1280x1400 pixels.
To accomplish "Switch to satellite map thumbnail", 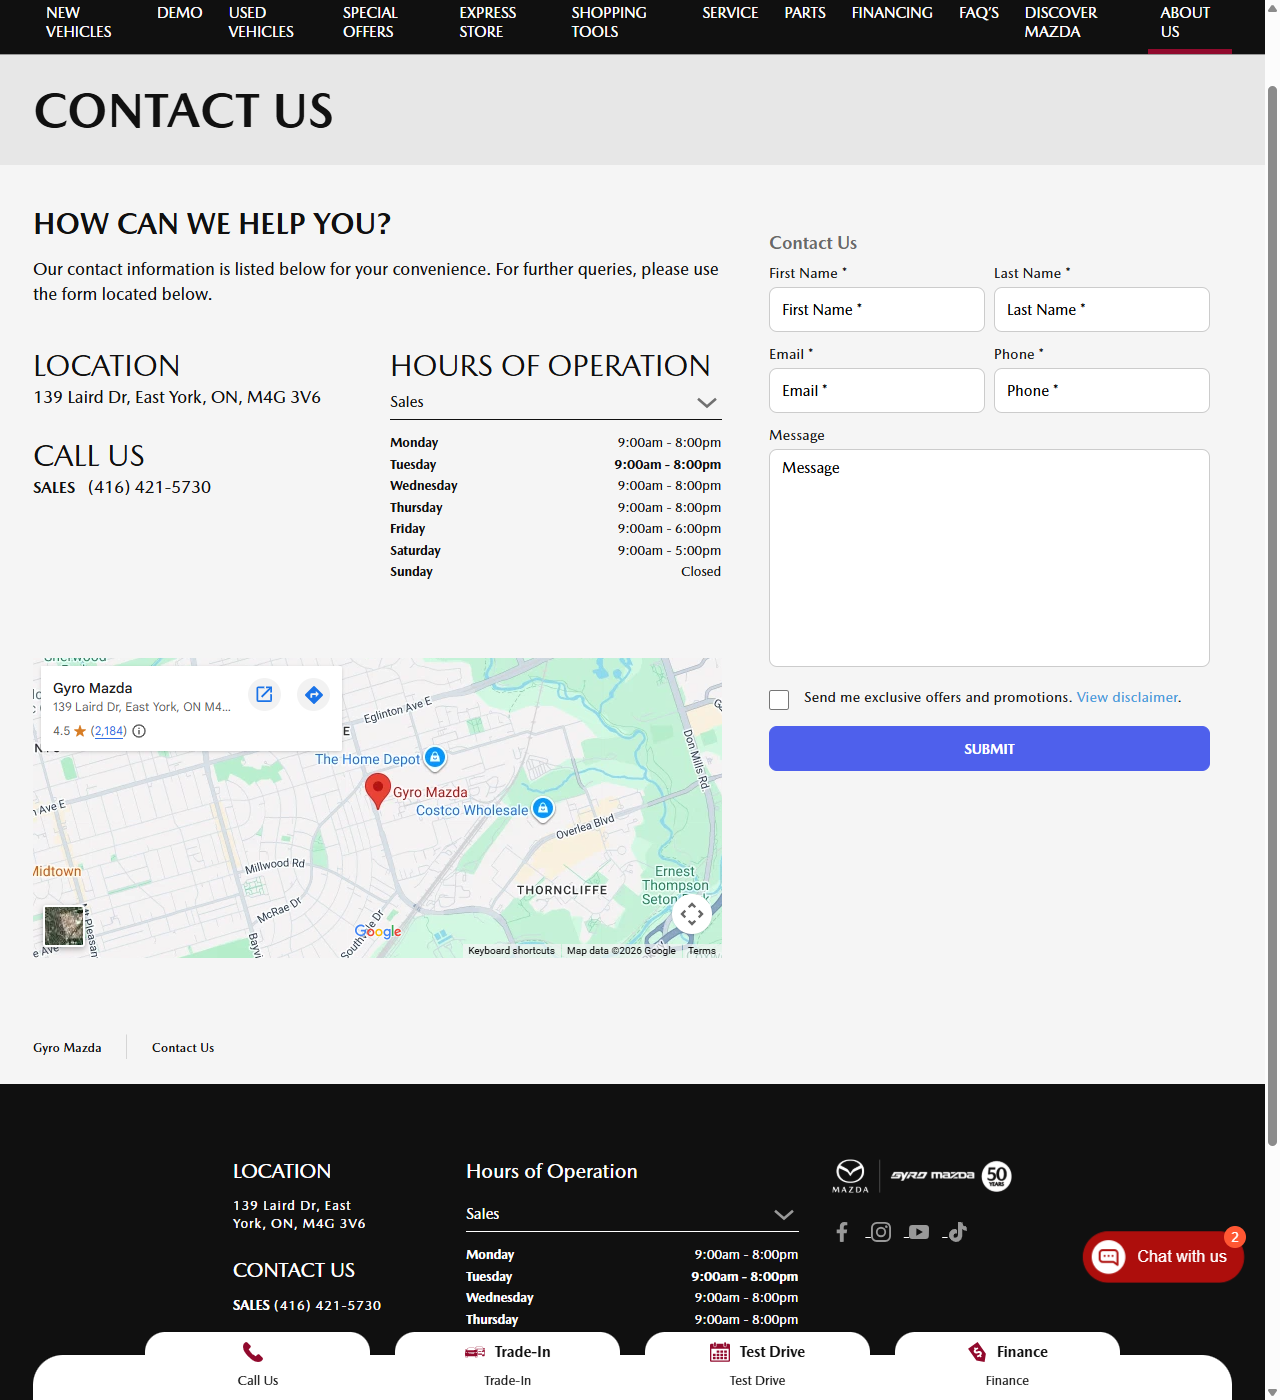I will (64, 926).
